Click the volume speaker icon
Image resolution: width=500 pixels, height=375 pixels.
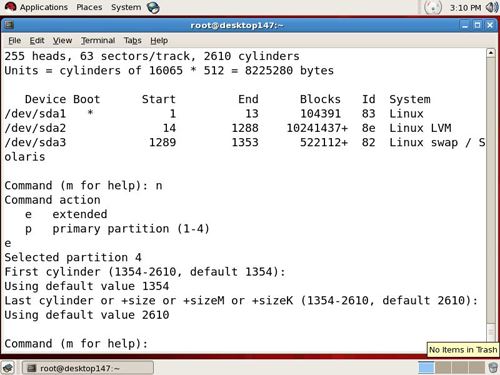[492, 7]
